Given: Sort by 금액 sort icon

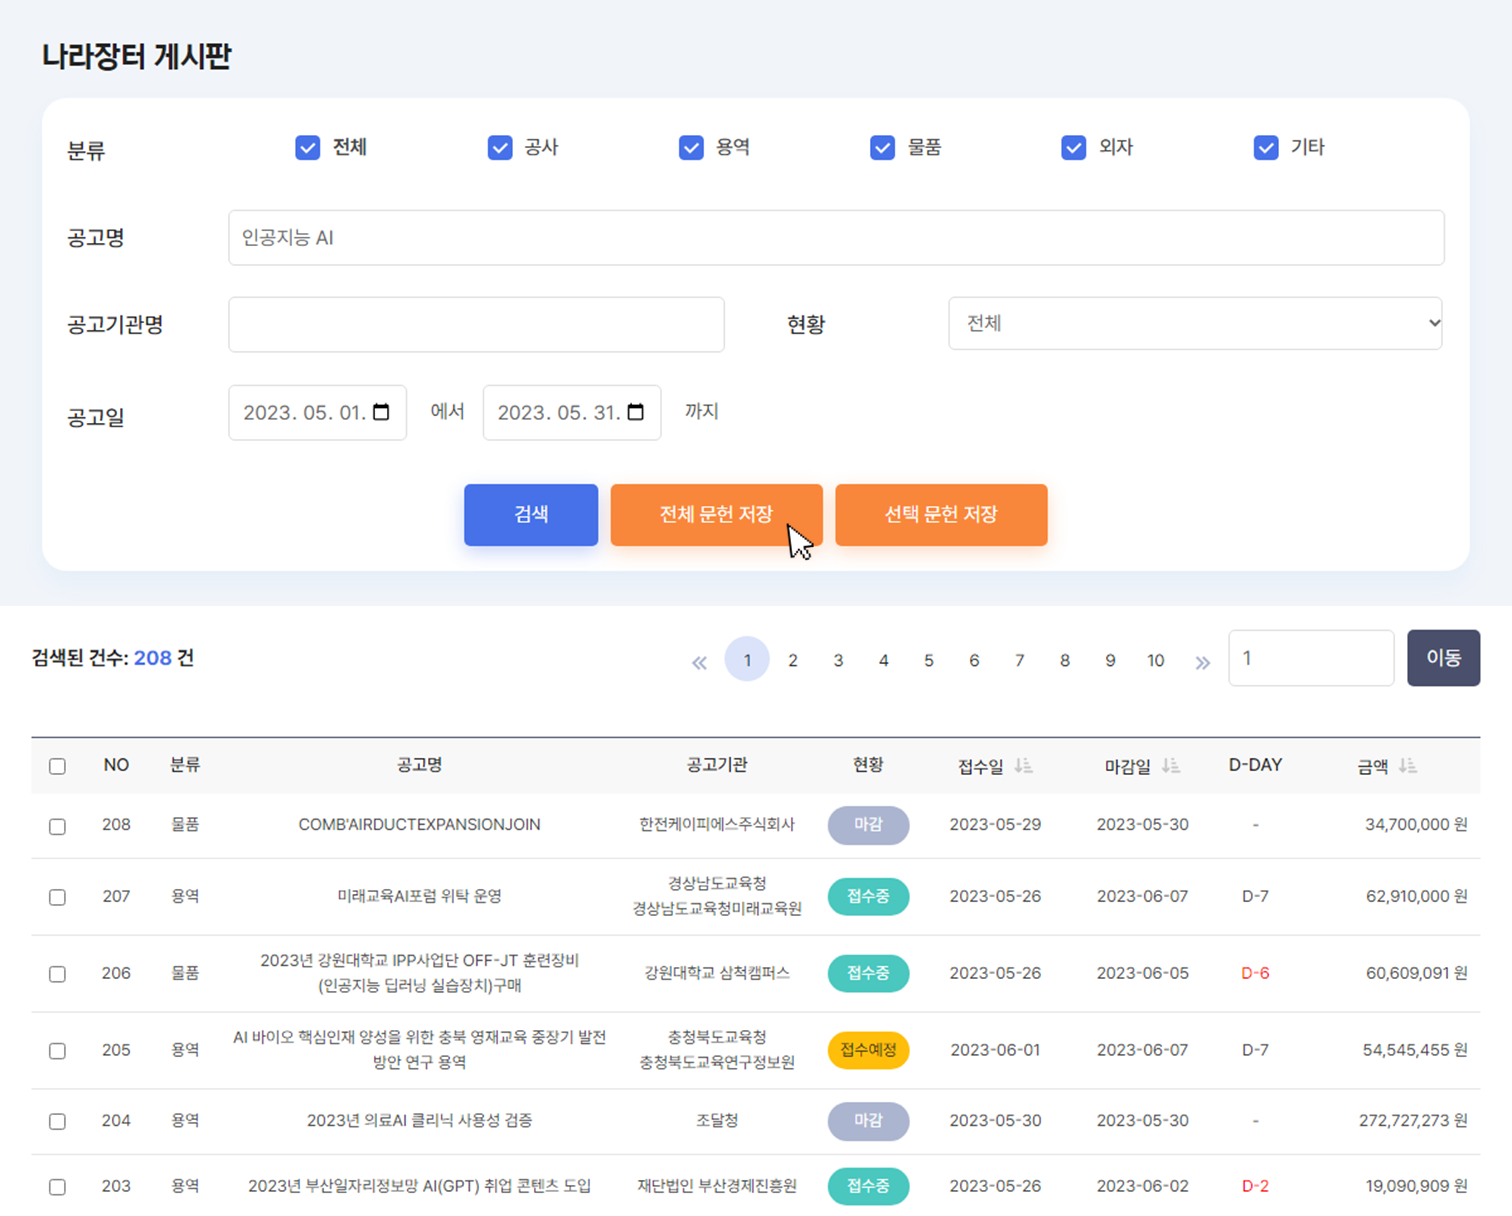Looking at the screenshot, I should pos(1408,766).
